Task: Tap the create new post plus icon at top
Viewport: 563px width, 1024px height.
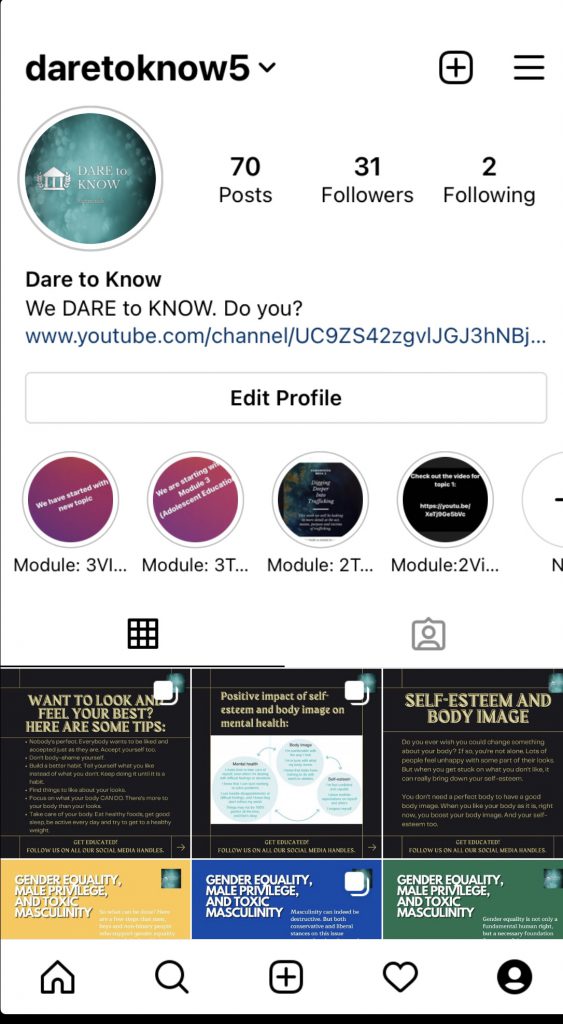Action: point(455,67)
